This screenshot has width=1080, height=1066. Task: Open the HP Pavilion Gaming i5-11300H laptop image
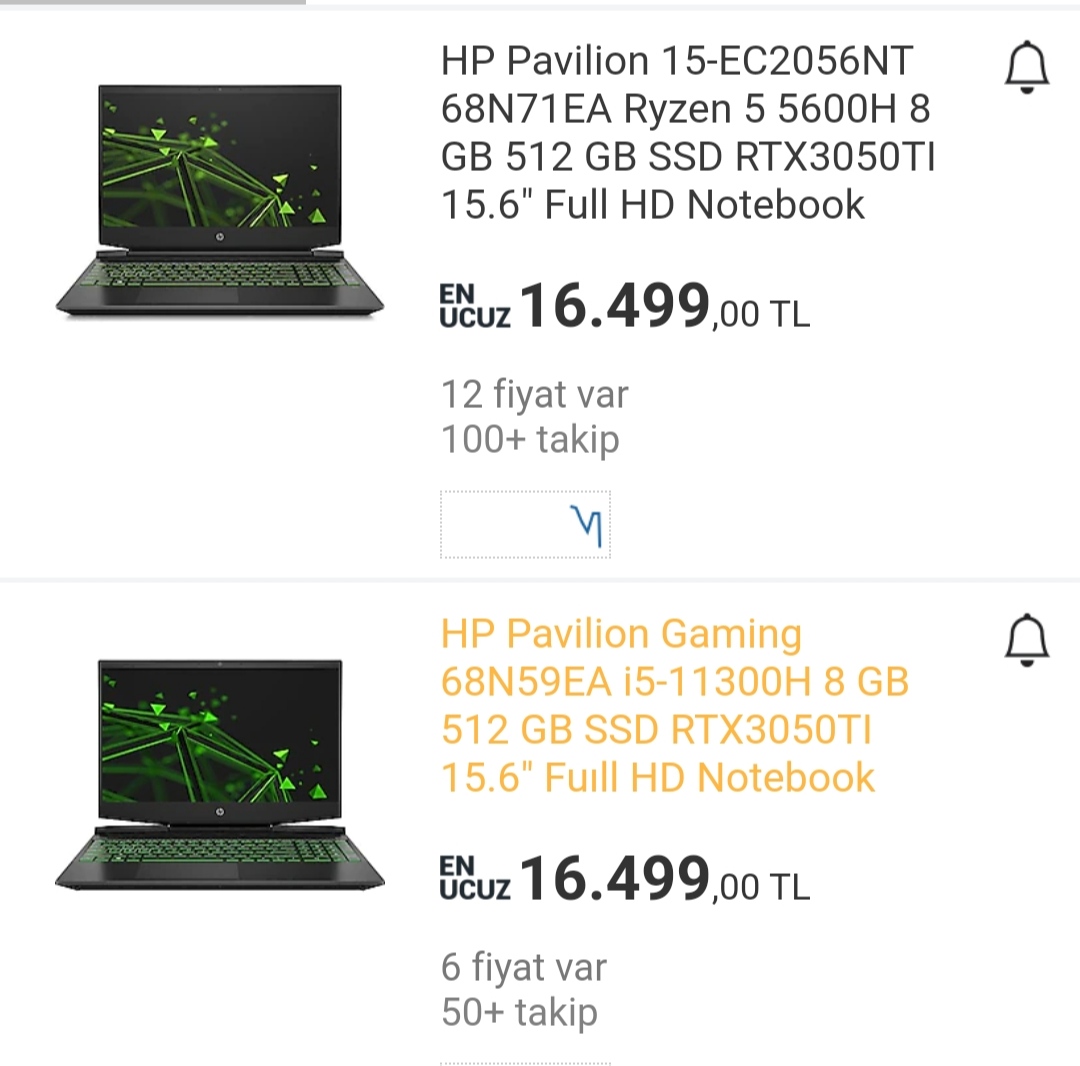[220, 773]
